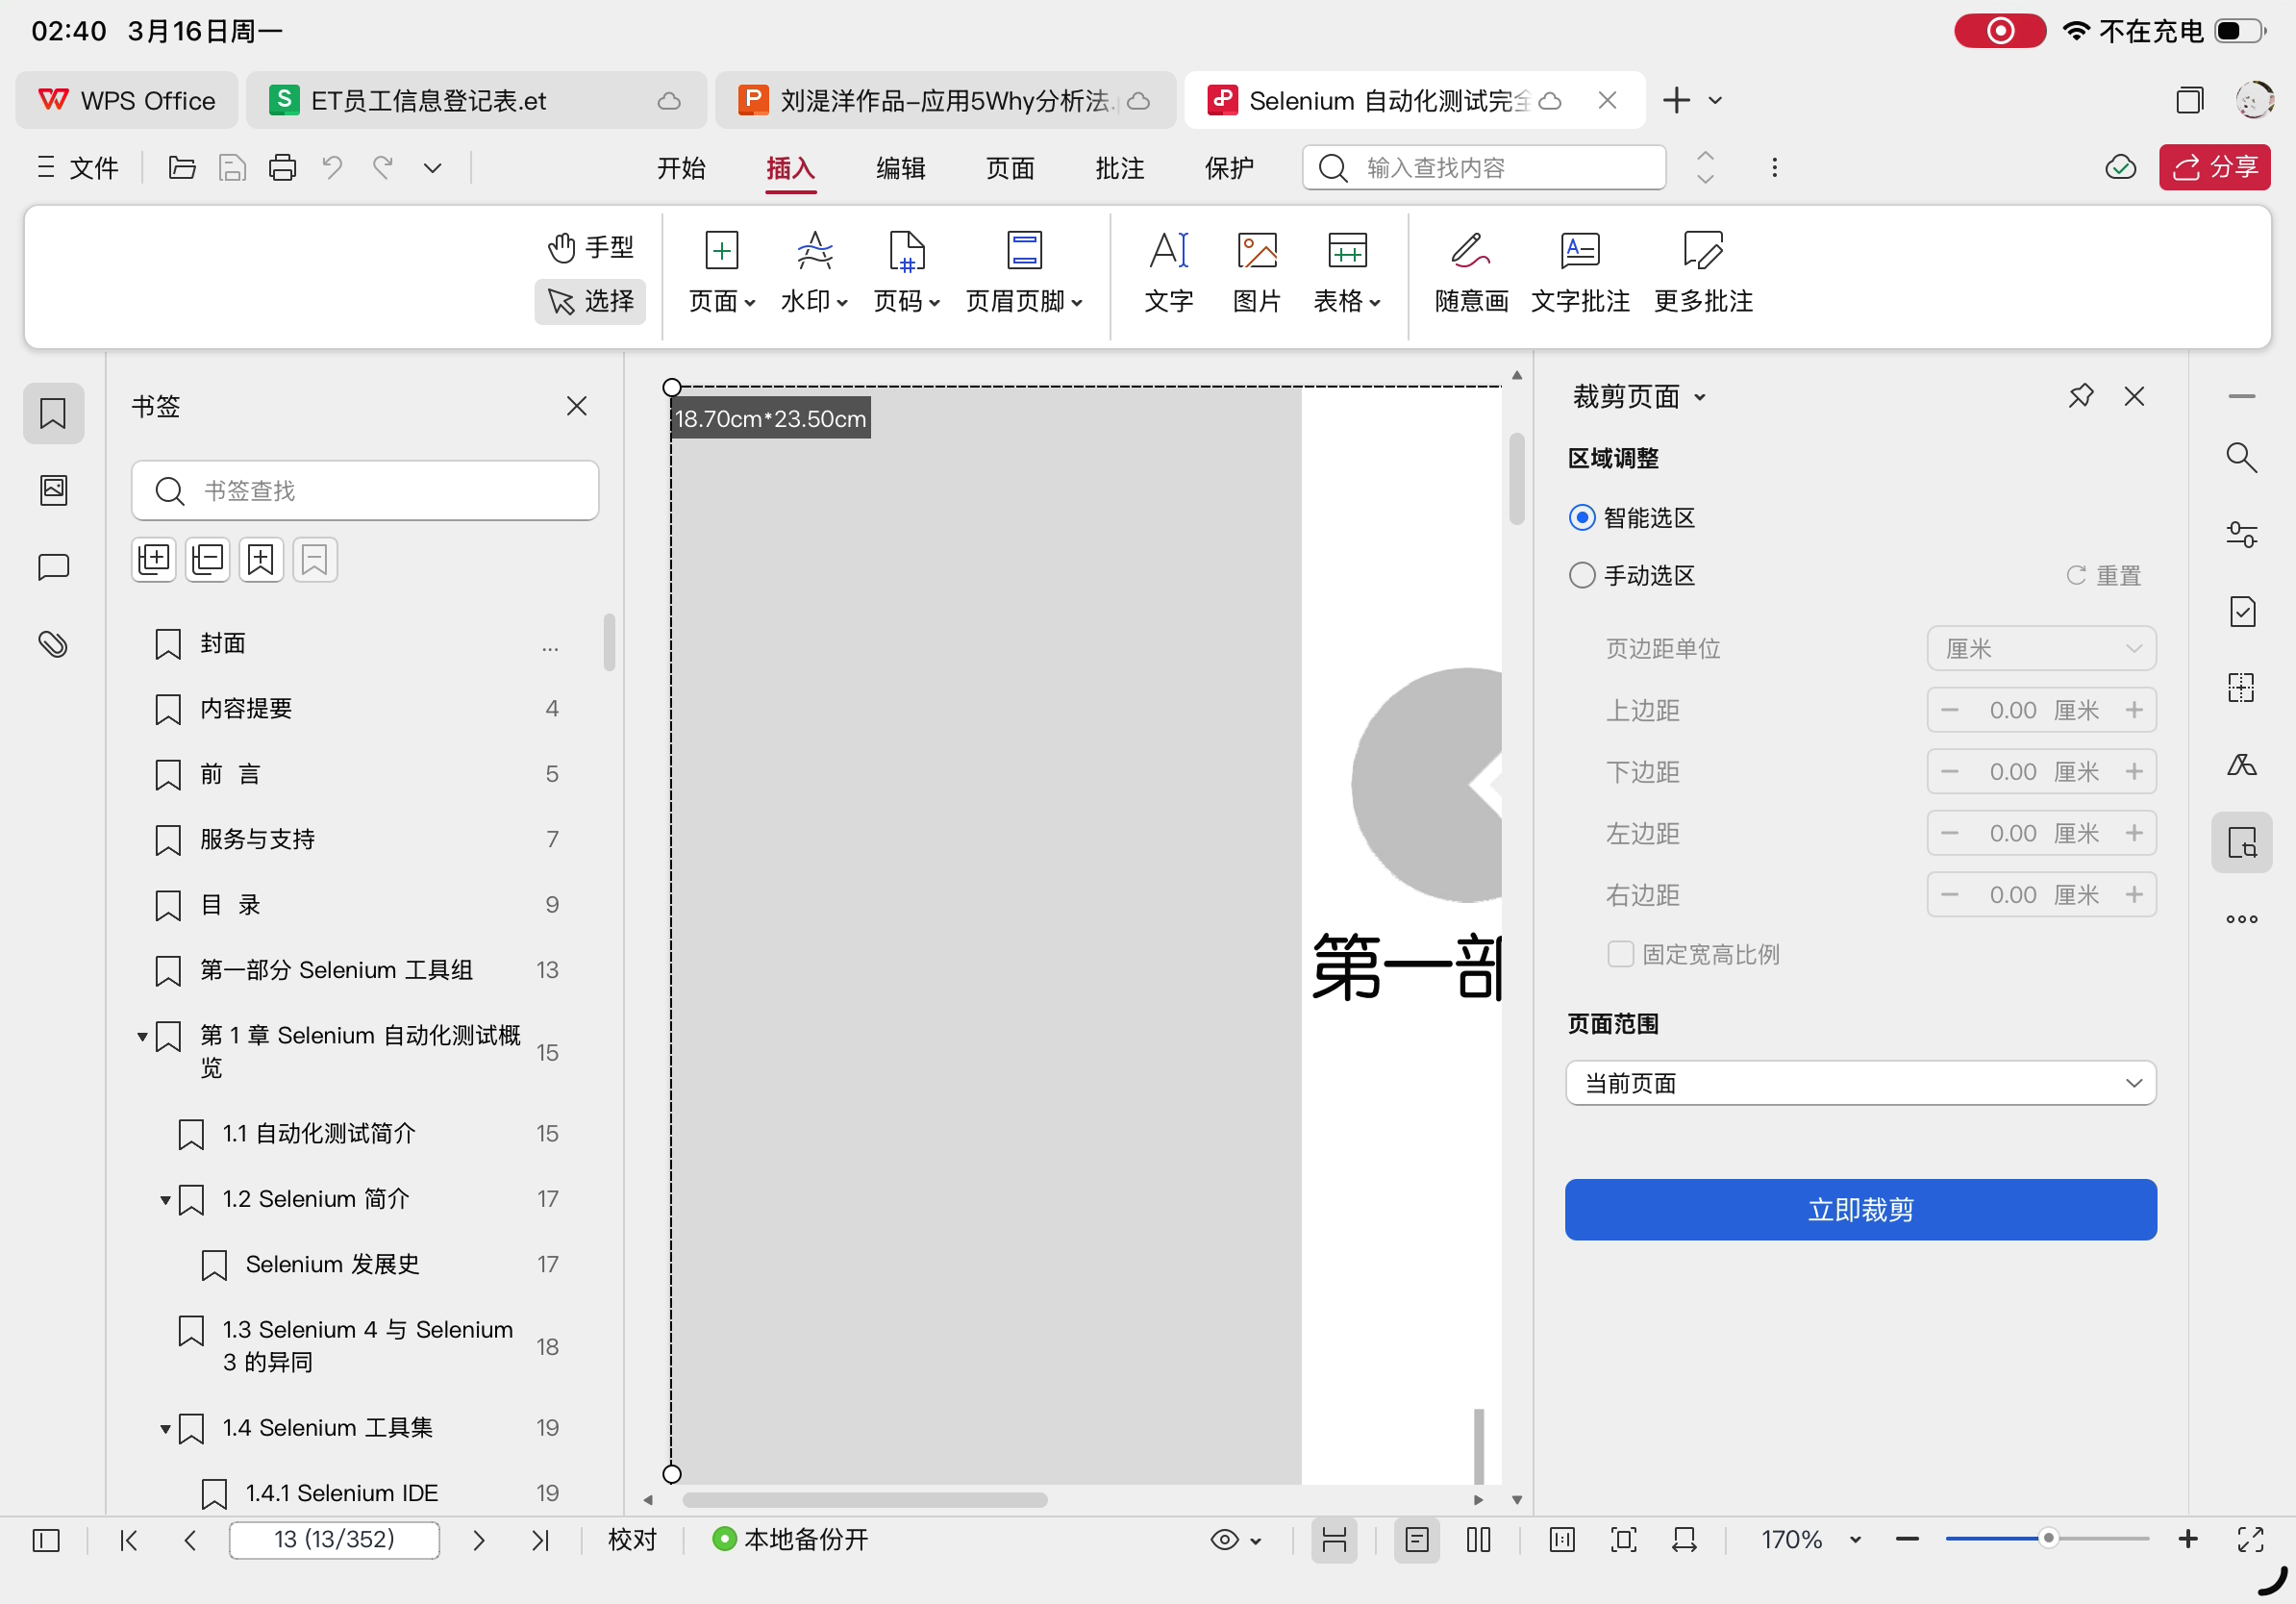Select the 手型 hand tool
2296x1604 pixels.
click(590, 246)
